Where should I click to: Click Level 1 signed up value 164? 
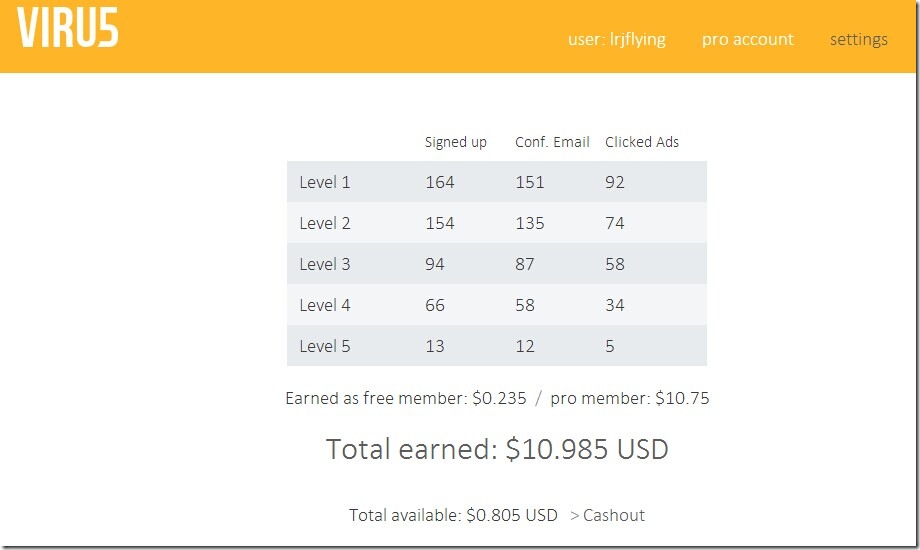439,183
